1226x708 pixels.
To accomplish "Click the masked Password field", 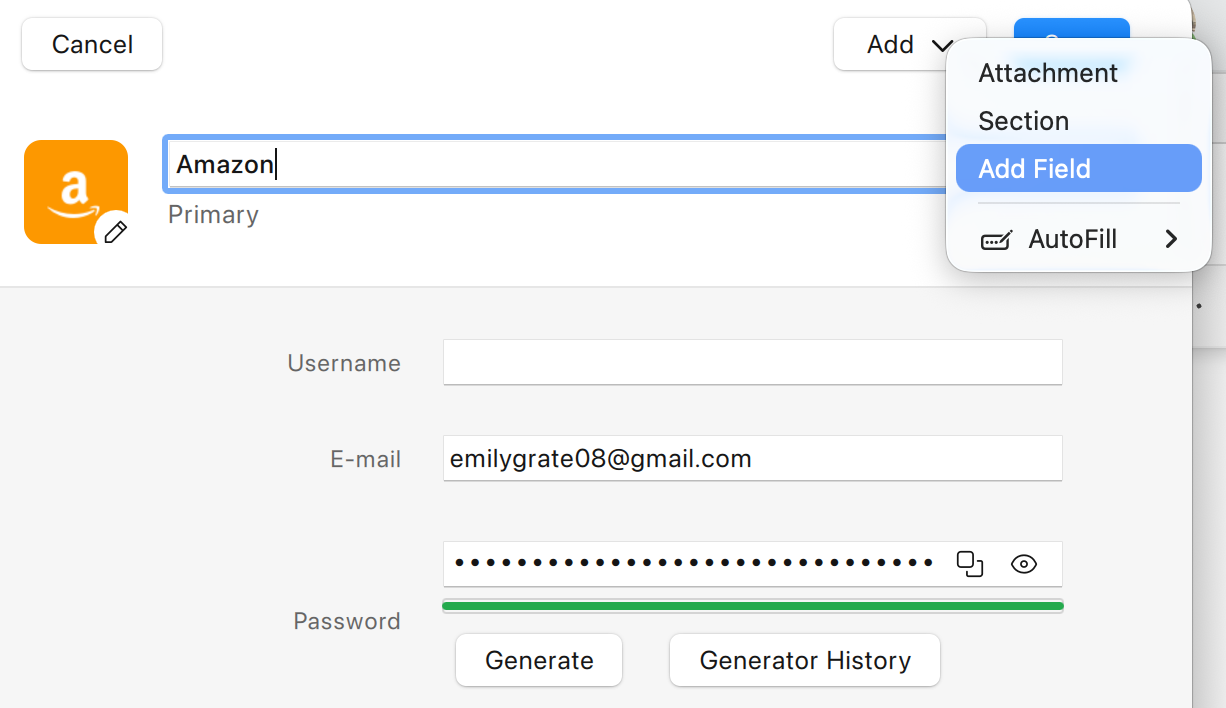I will click(695, 564).
